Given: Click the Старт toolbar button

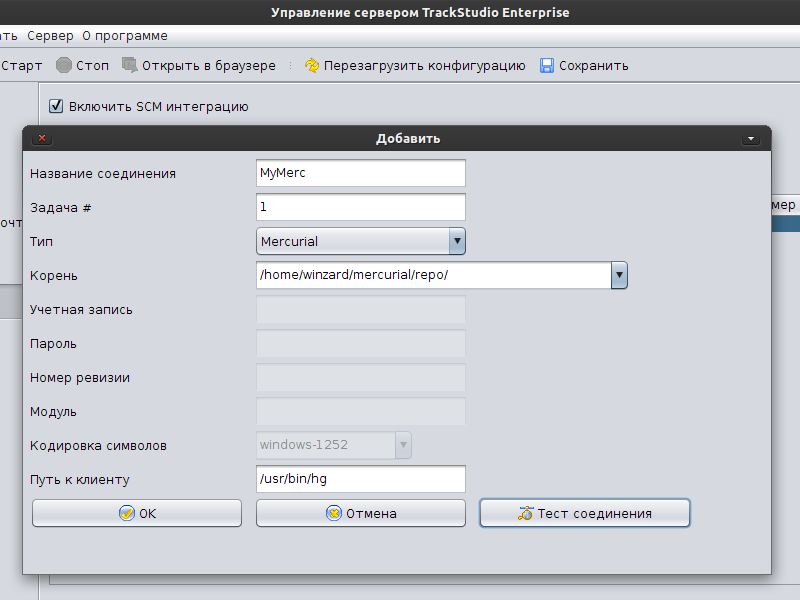Looking at the screenshot, I should [20, 66].
